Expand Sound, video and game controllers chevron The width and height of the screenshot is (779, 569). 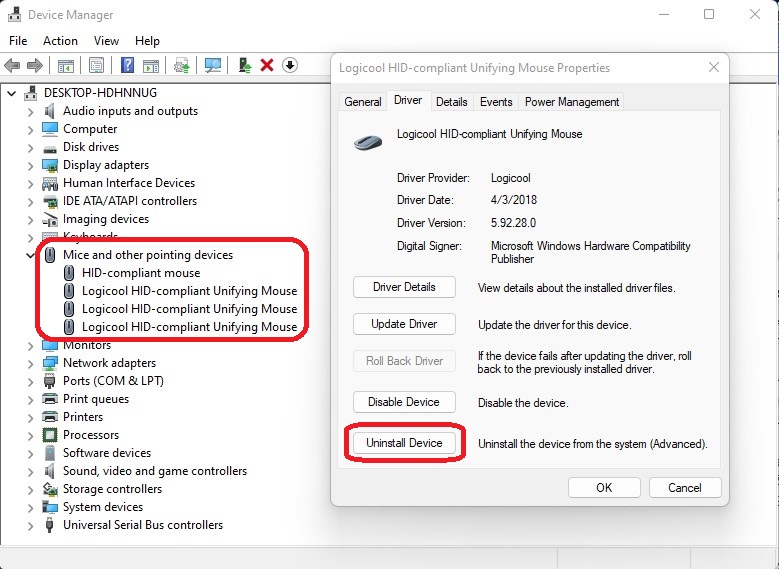pos(31,472)
